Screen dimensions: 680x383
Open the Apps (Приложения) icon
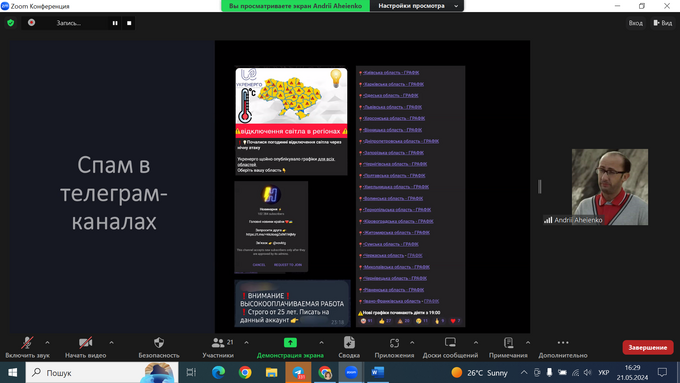(x=394, y=343)
